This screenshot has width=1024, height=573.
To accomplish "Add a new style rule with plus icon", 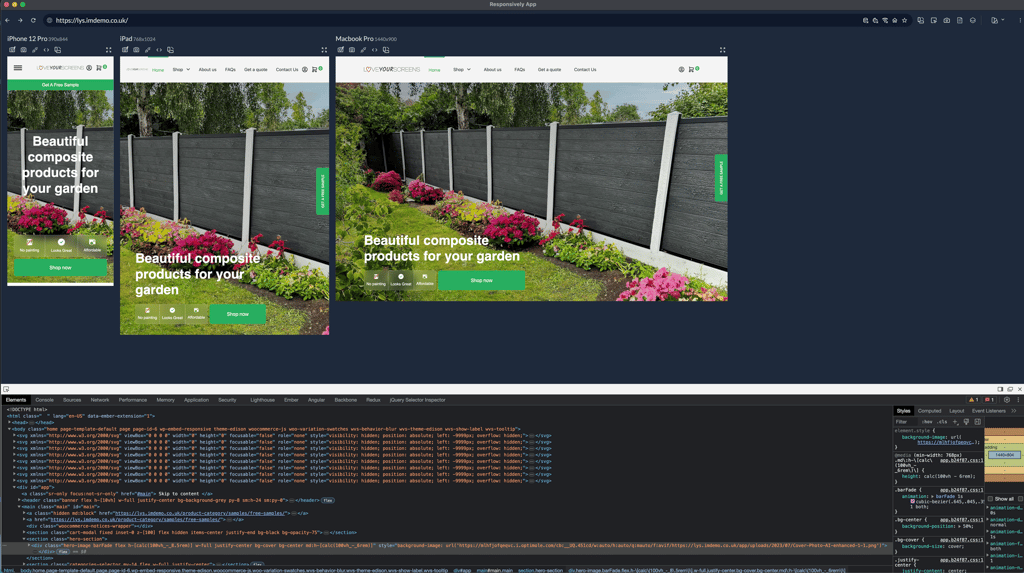I will pyautogui.click(x=955, y=422).
